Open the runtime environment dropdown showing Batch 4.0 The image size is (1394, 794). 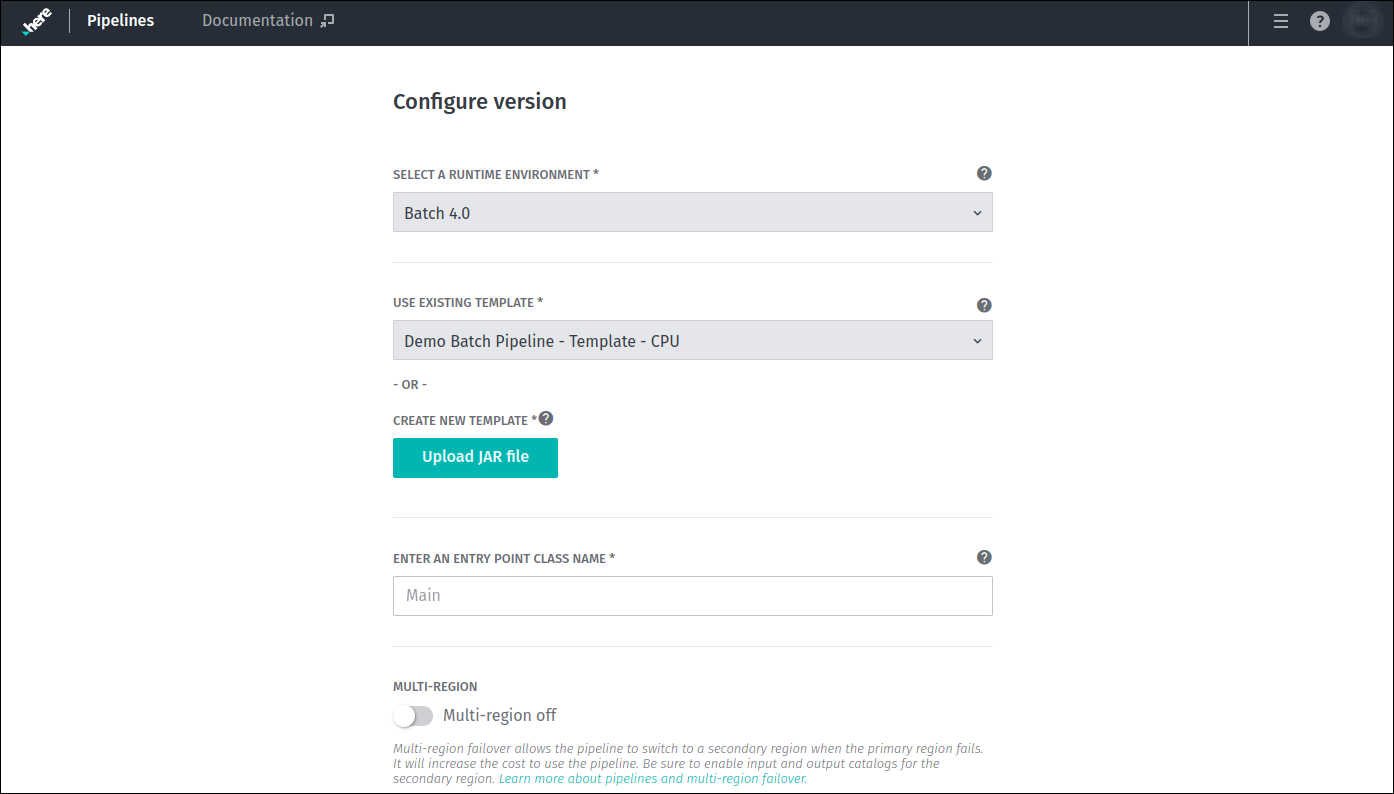click(x=692, y=212)
